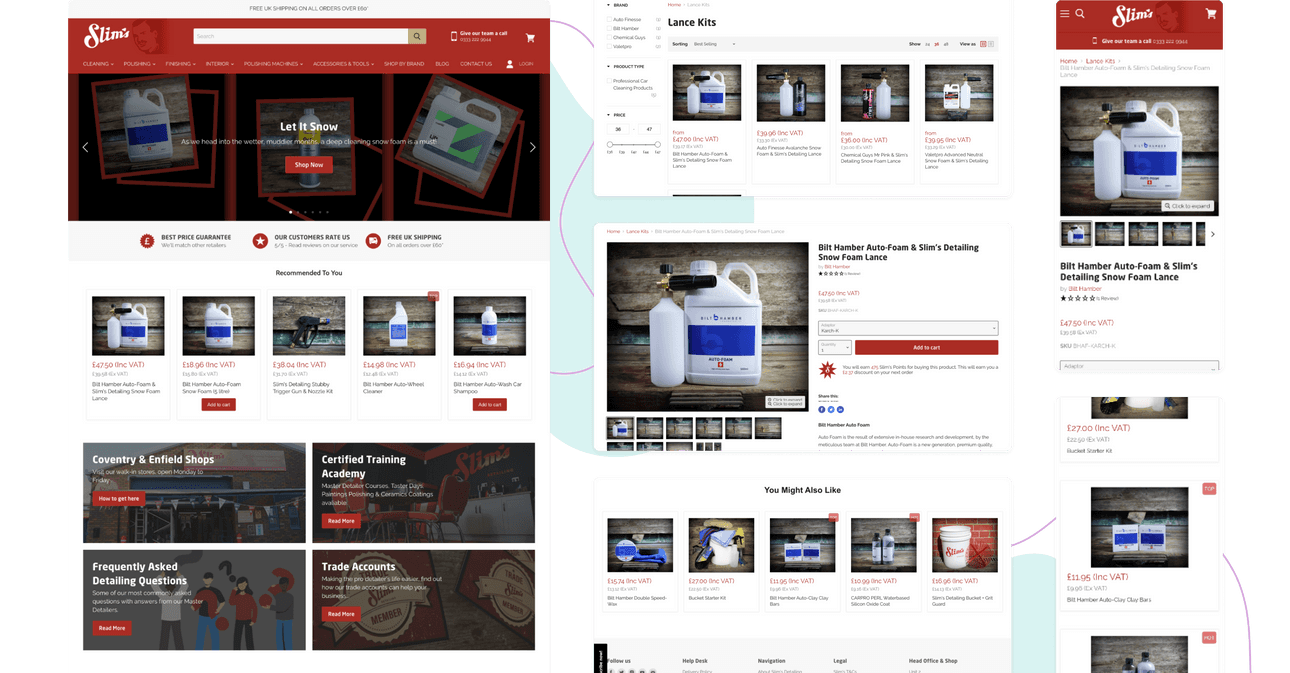Click the Slim's Points starburst badge icon

pyautogui.click(x=827, y=370)
